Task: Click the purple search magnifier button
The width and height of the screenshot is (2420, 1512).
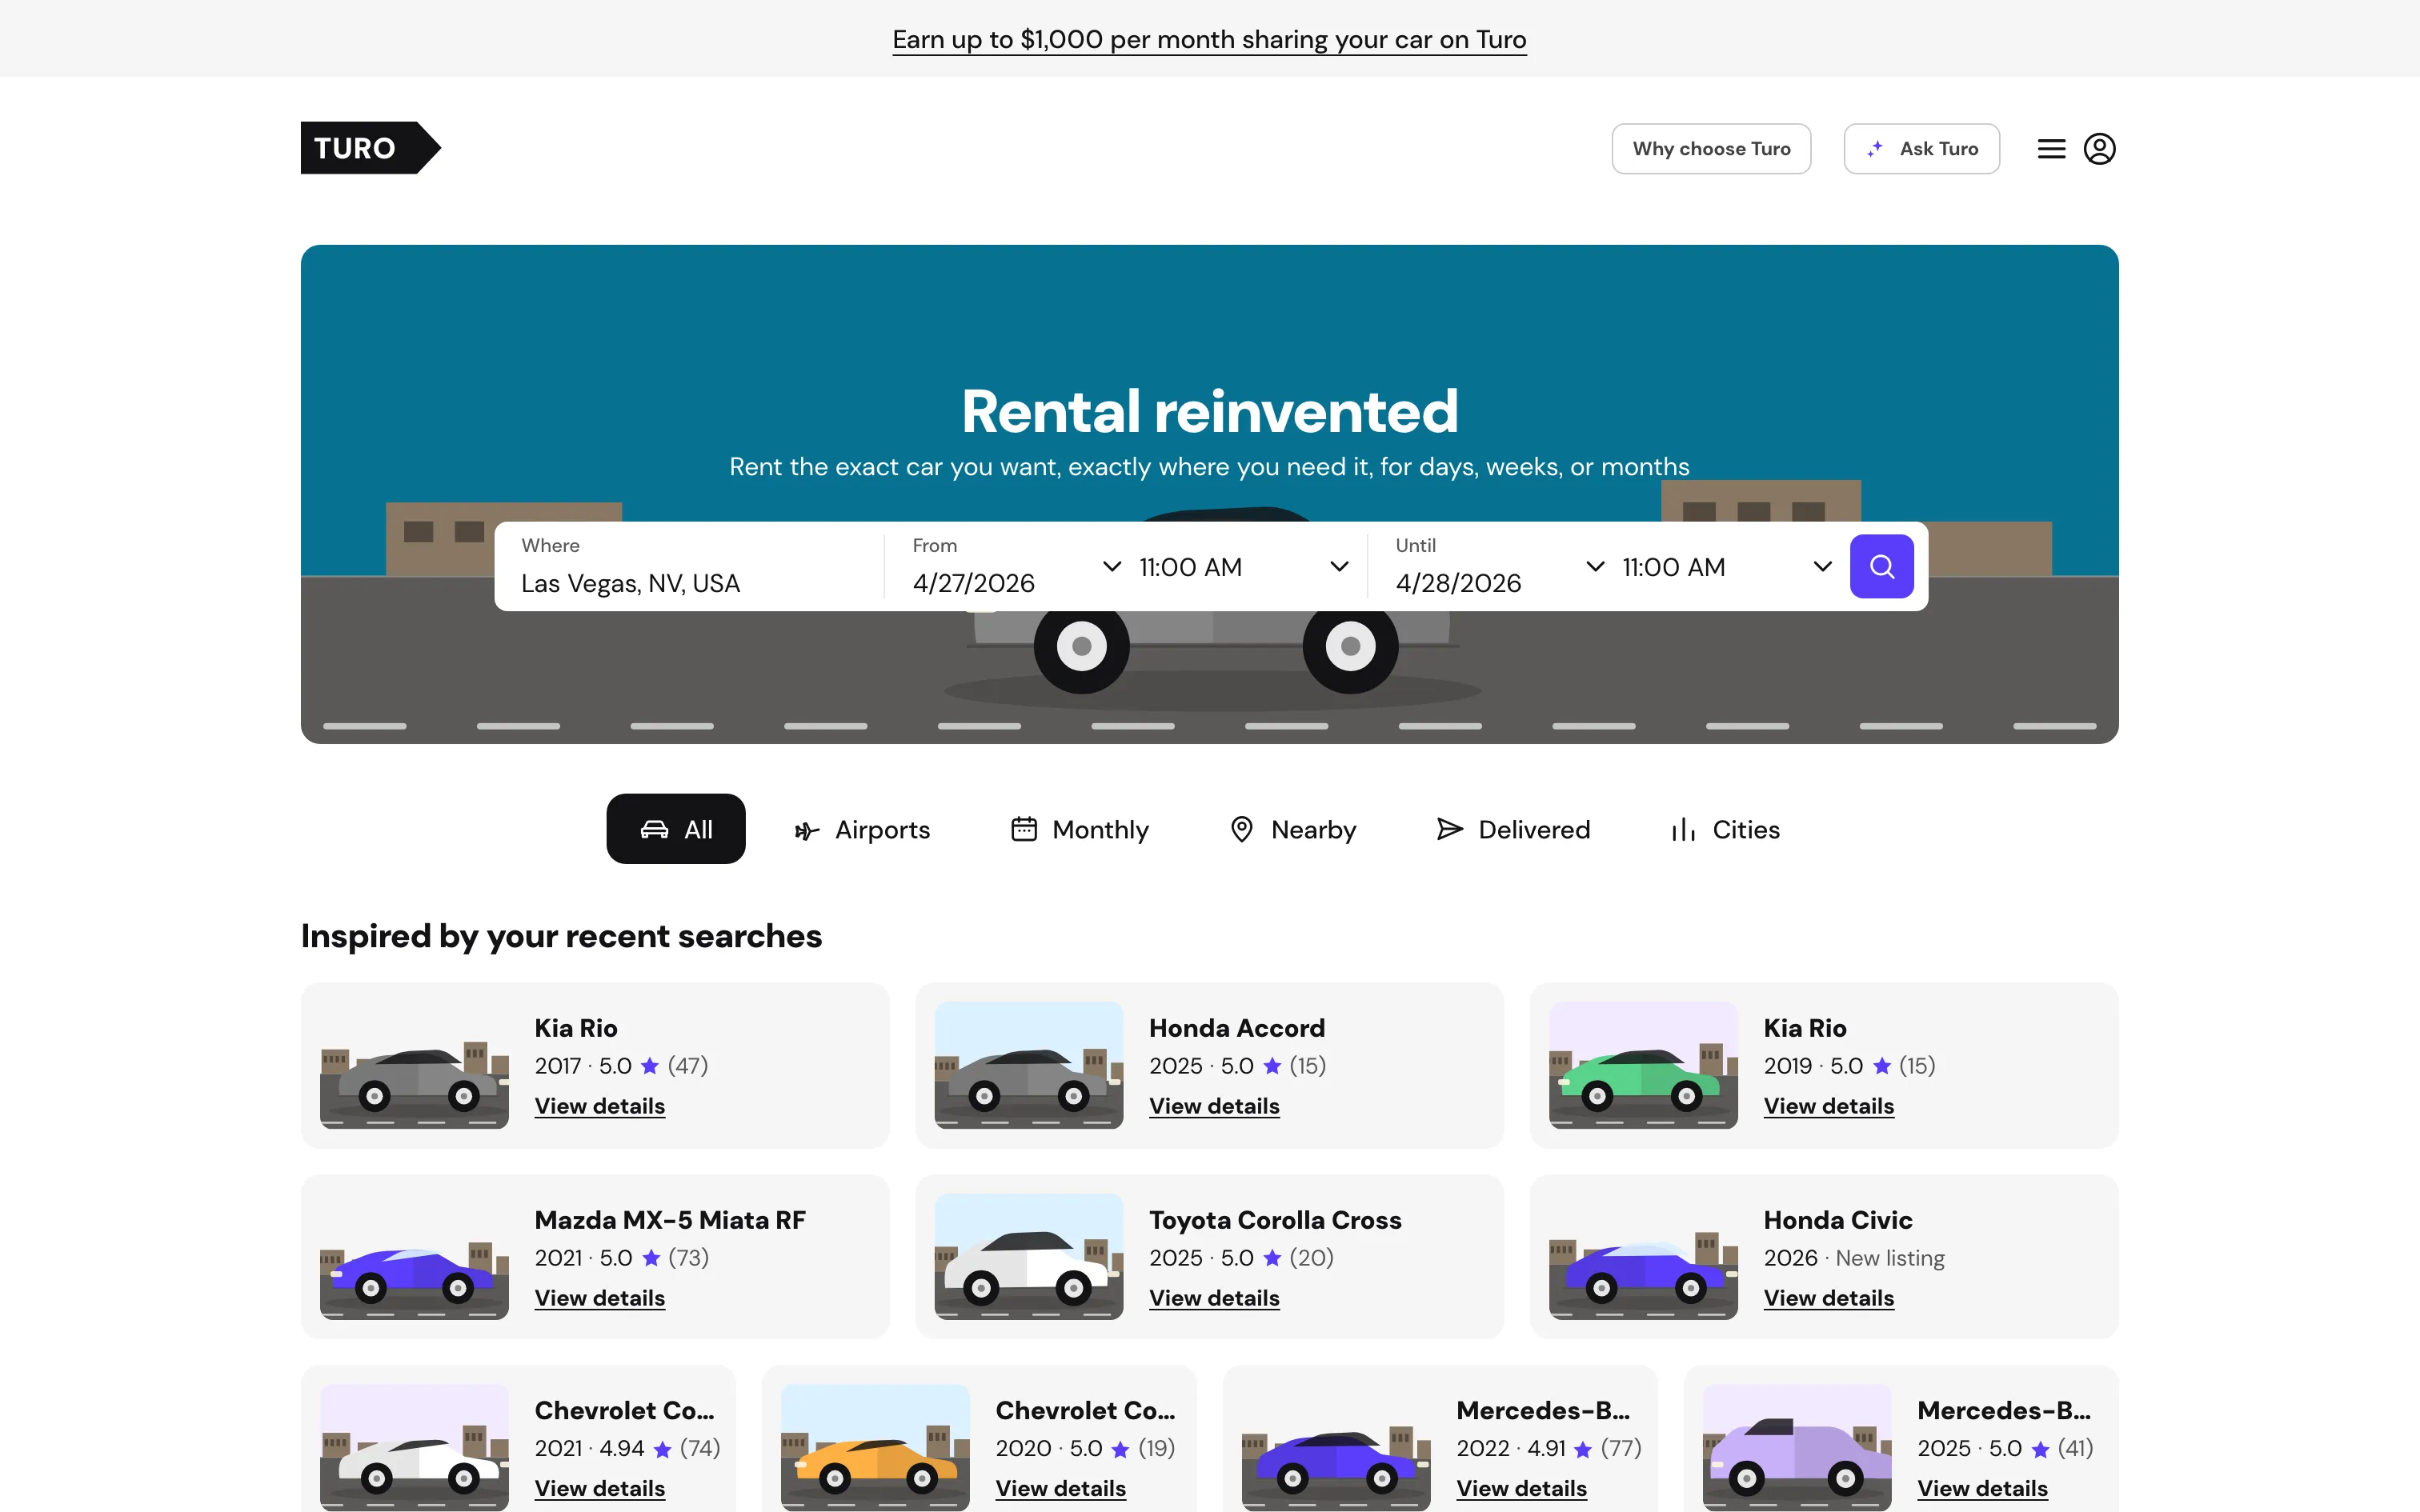Action: click(1881, 566)
